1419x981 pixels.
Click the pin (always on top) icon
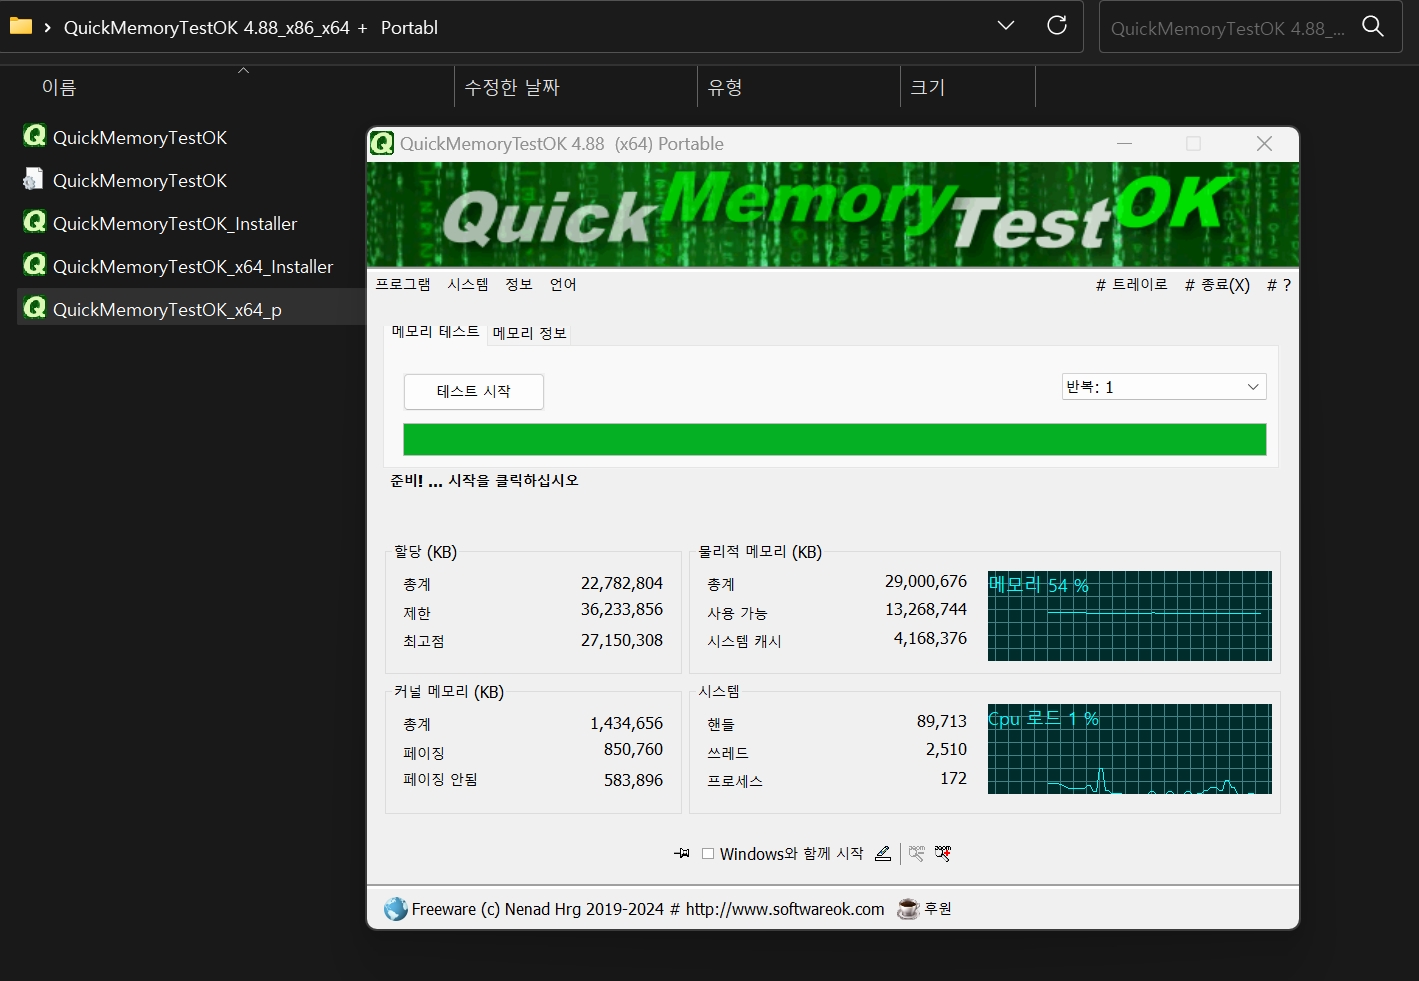(x=682, y=853)
